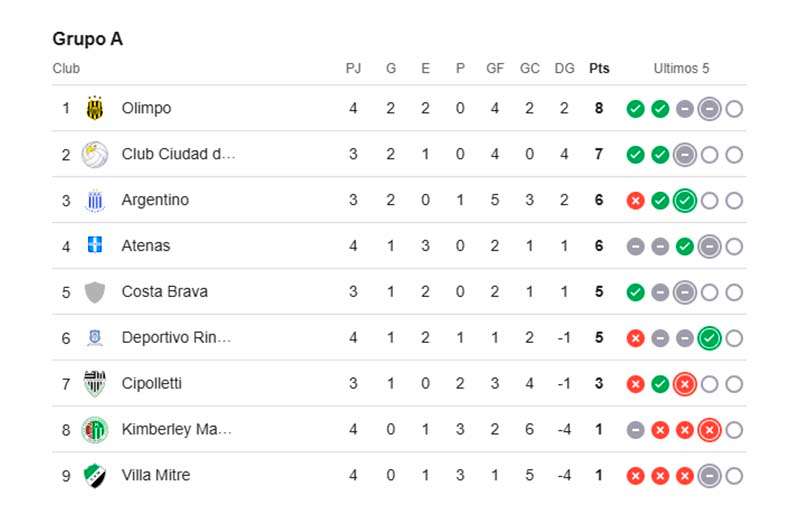Screen dimensions: 800x530
Task: Click Olimpo's first green win indicator
Action: pos(635,109)
